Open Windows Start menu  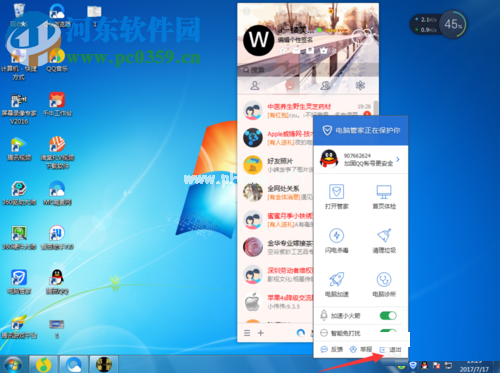[13, 365]
